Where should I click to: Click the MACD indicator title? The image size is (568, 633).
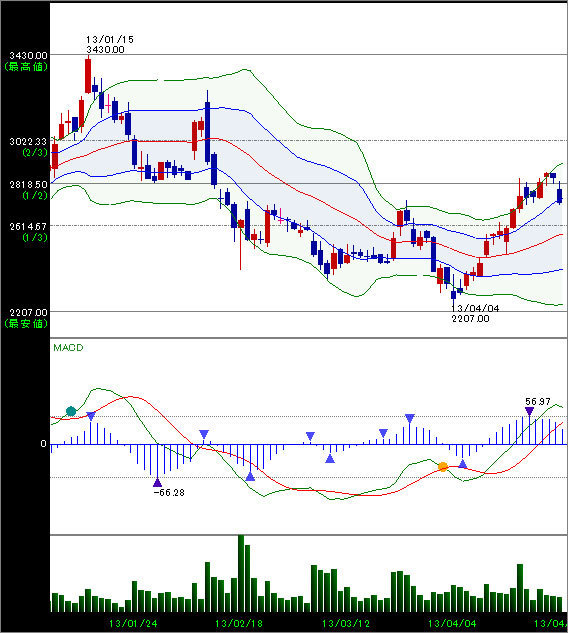(68, 348)
